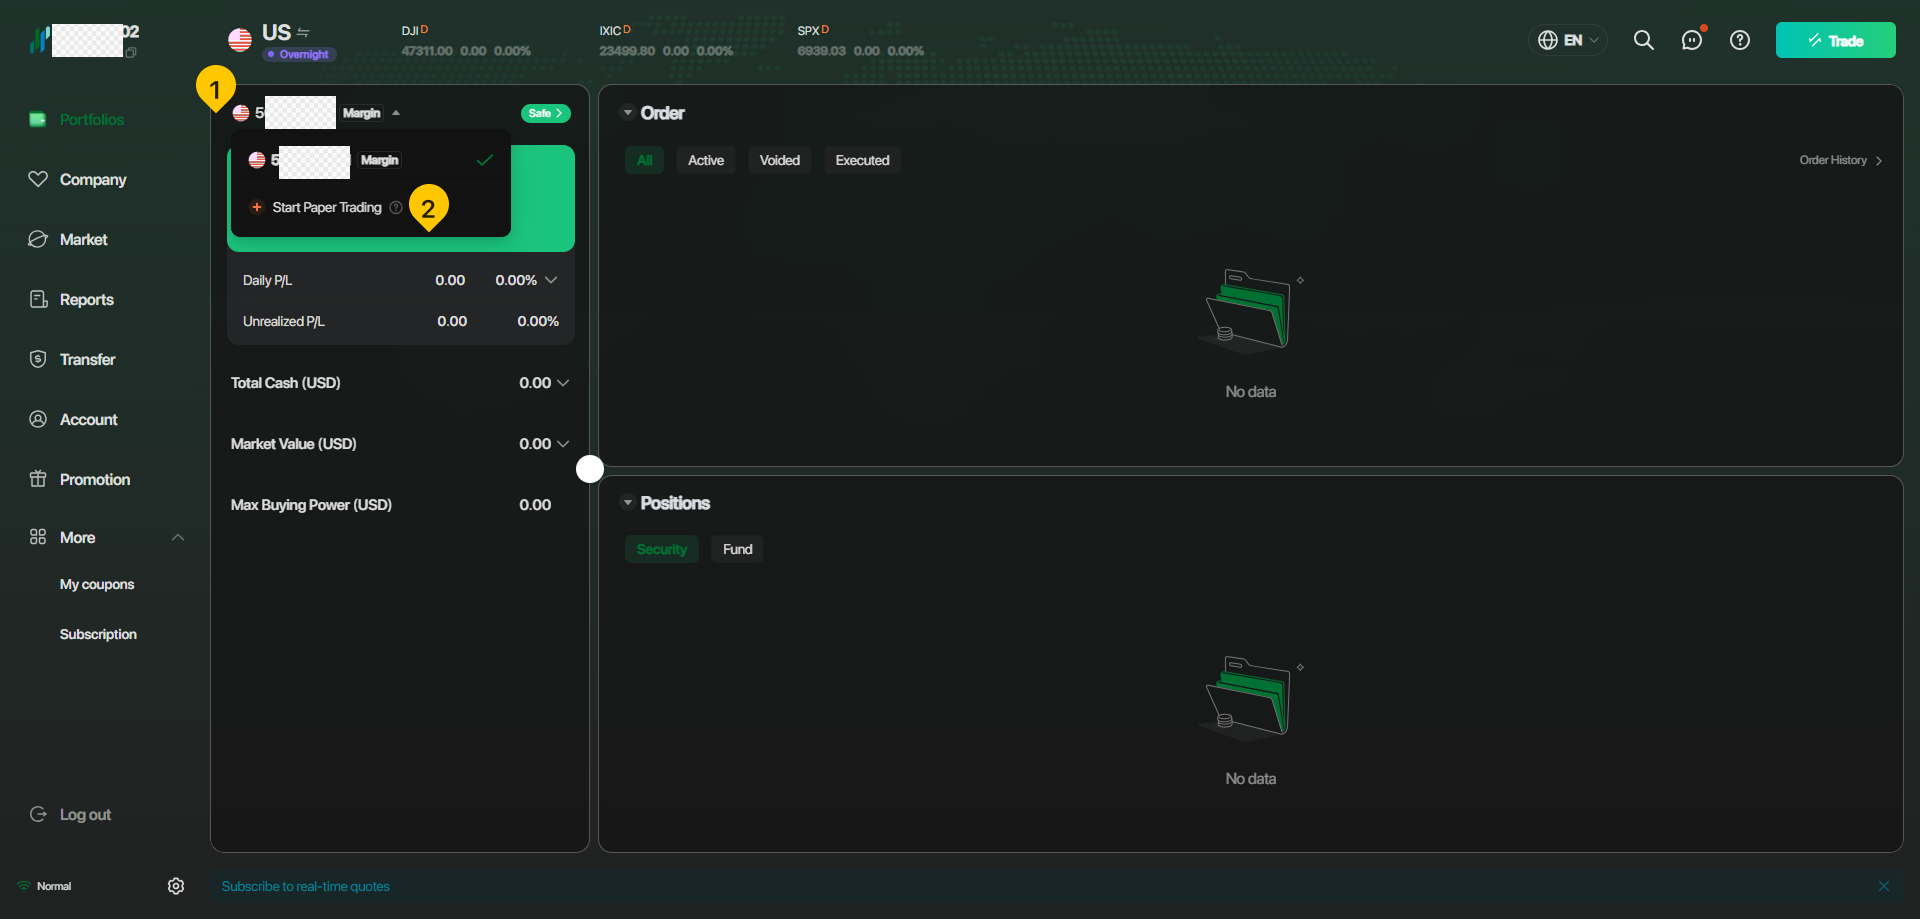Open the help question mark icon

(x=1740, y=40)
